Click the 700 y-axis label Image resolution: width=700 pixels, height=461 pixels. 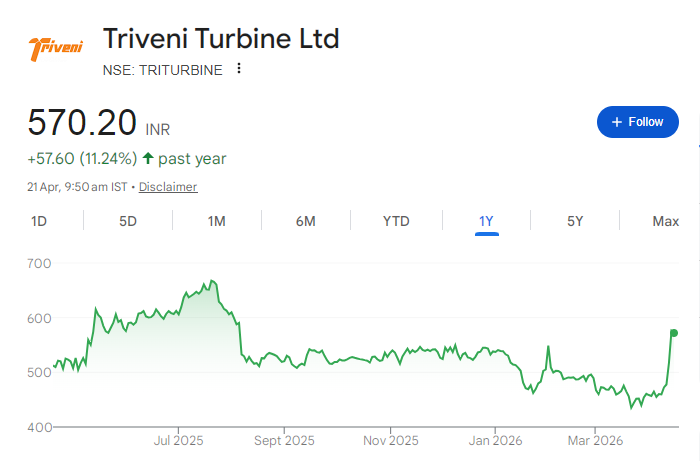(39, 263)
